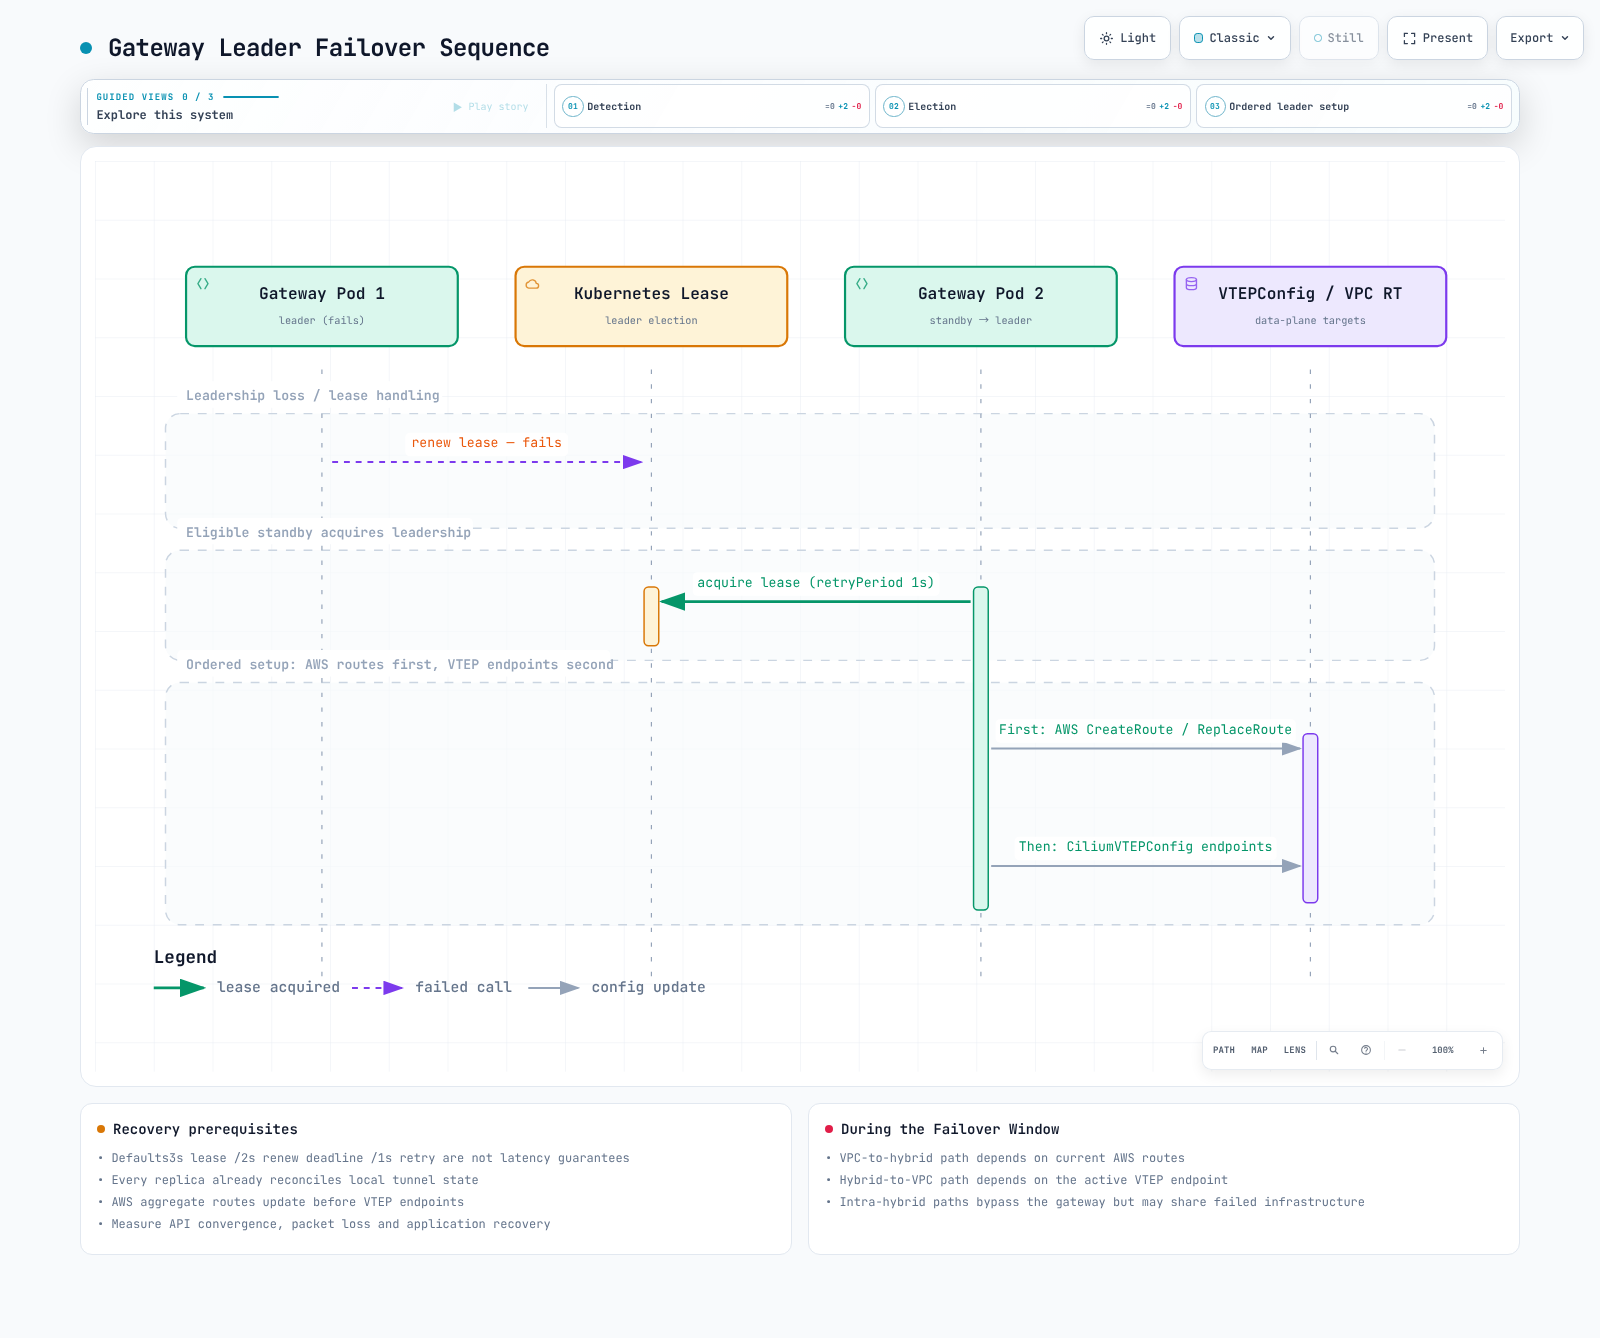Click 'Intra-hybrid paths bypass the gateway' bullet
Screen dimensions: 1600x1338
pos(1102,1202)
